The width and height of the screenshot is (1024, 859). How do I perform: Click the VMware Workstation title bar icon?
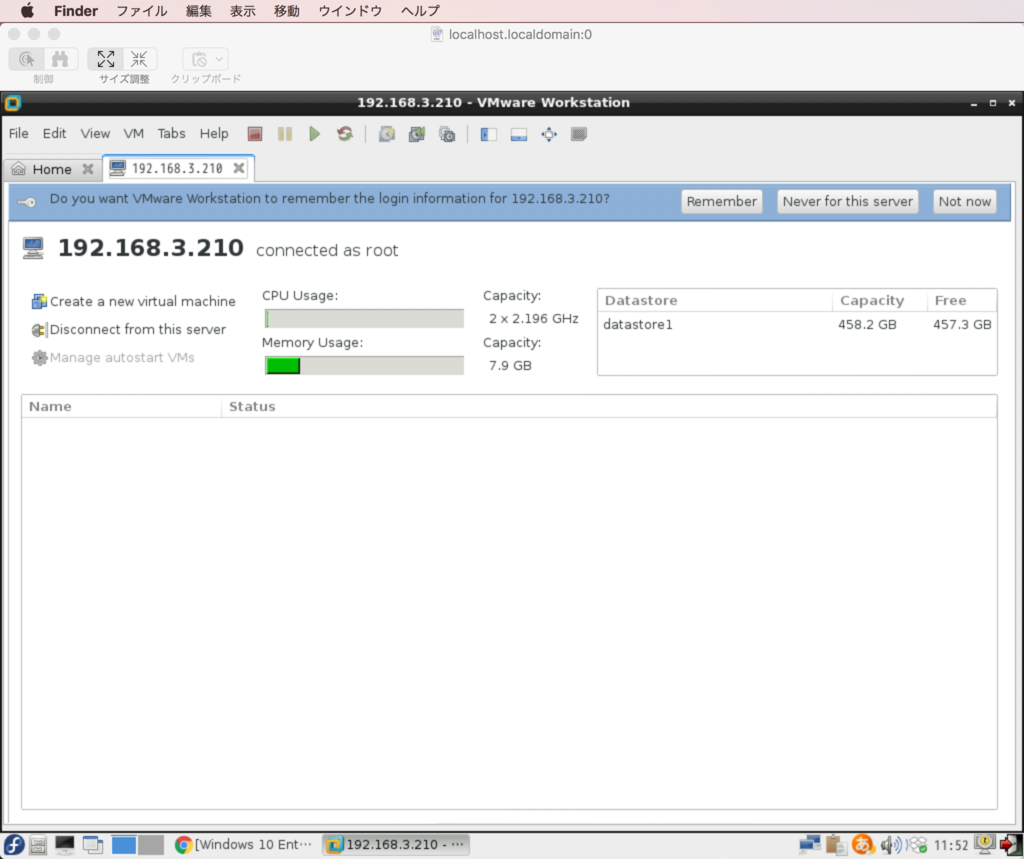pyautogui.click(x=12, y=103)
